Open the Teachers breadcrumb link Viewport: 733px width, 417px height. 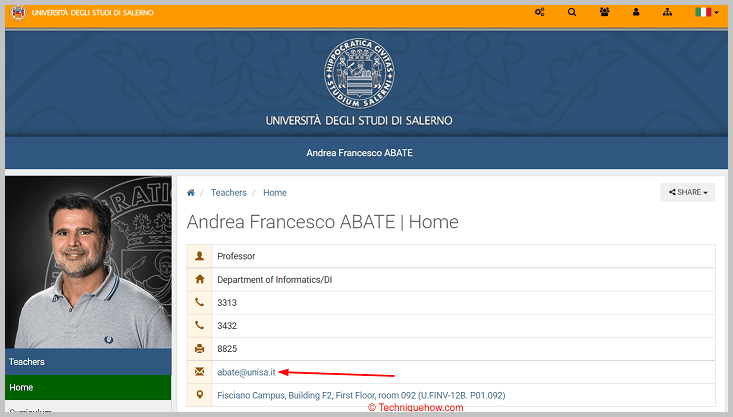229,193
